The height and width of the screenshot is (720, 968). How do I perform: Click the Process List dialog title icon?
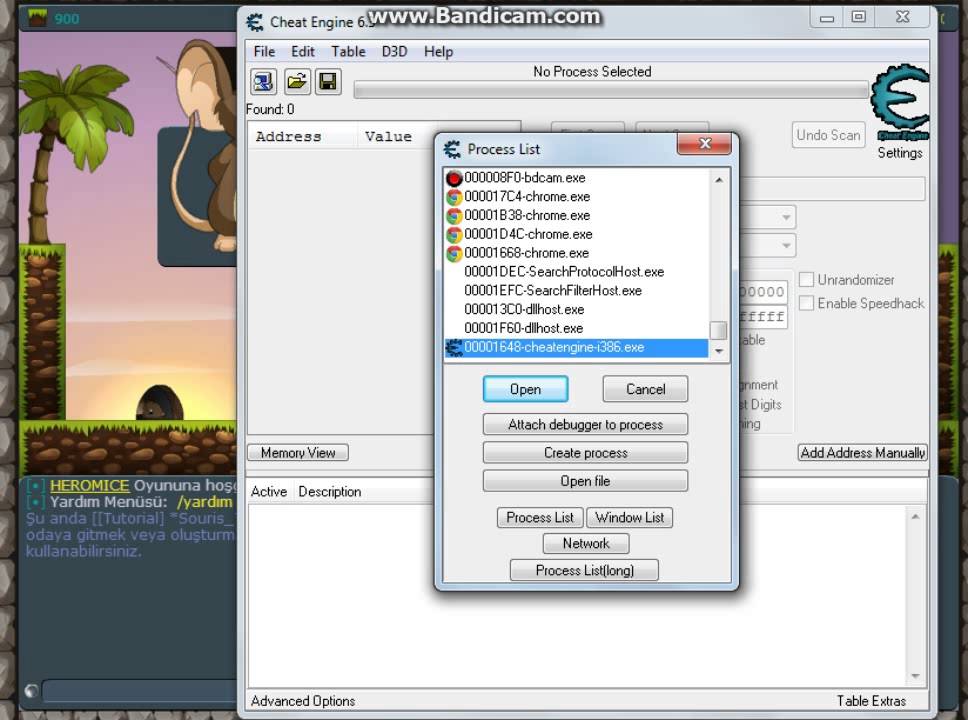452,149
